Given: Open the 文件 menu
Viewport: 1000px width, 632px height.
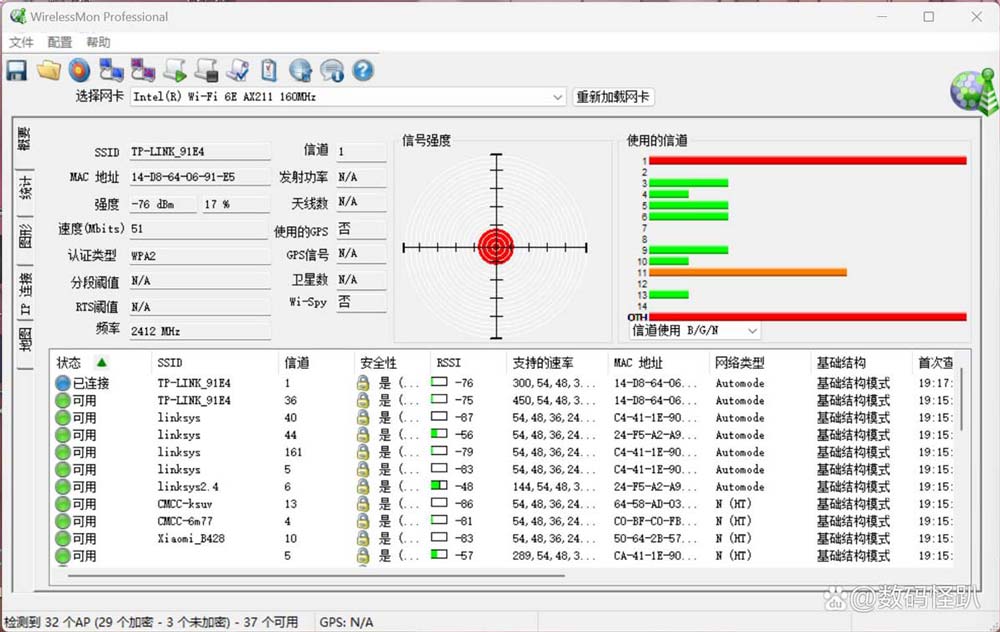Looking at the screenshot, I should pyautogui.click(x=21, y=42).
